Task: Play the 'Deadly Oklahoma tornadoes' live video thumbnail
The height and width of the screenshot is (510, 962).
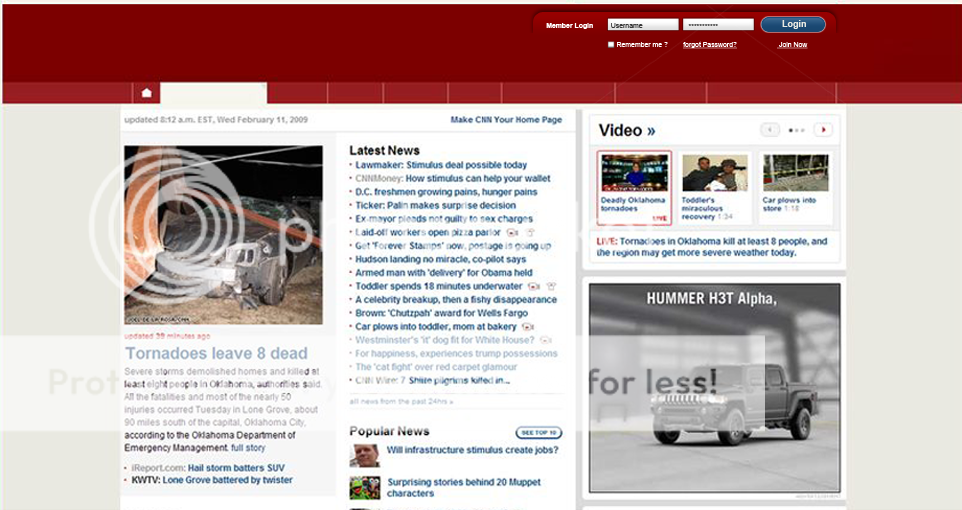Action: pyautogui.click(x=634, y=173)
